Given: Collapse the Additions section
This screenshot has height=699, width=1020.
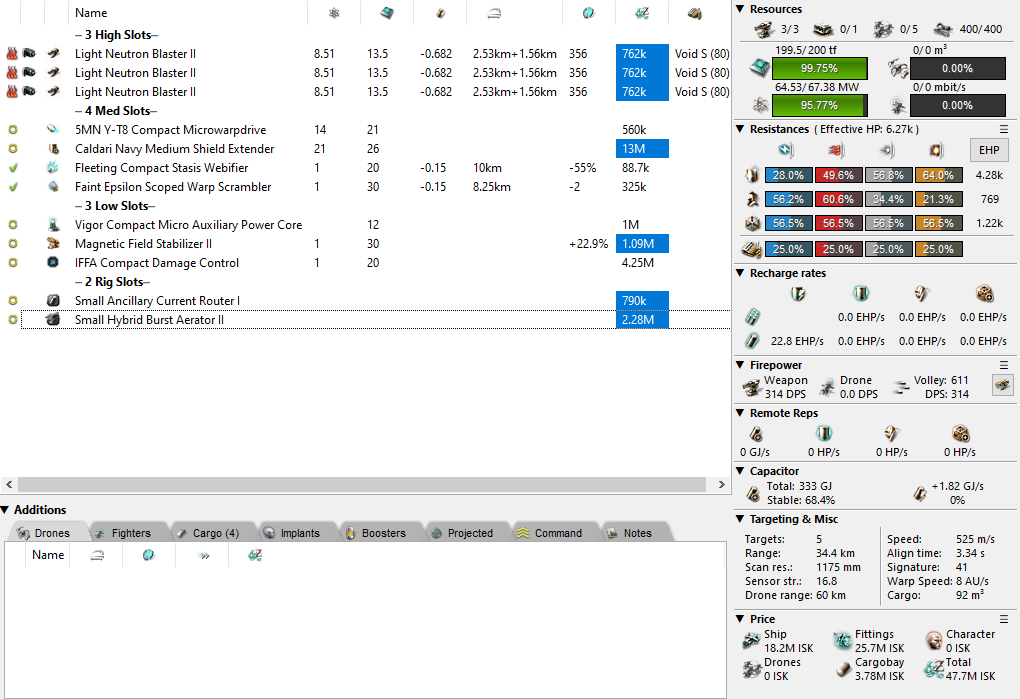Looking at the screenshot, I should pos(6,510).
